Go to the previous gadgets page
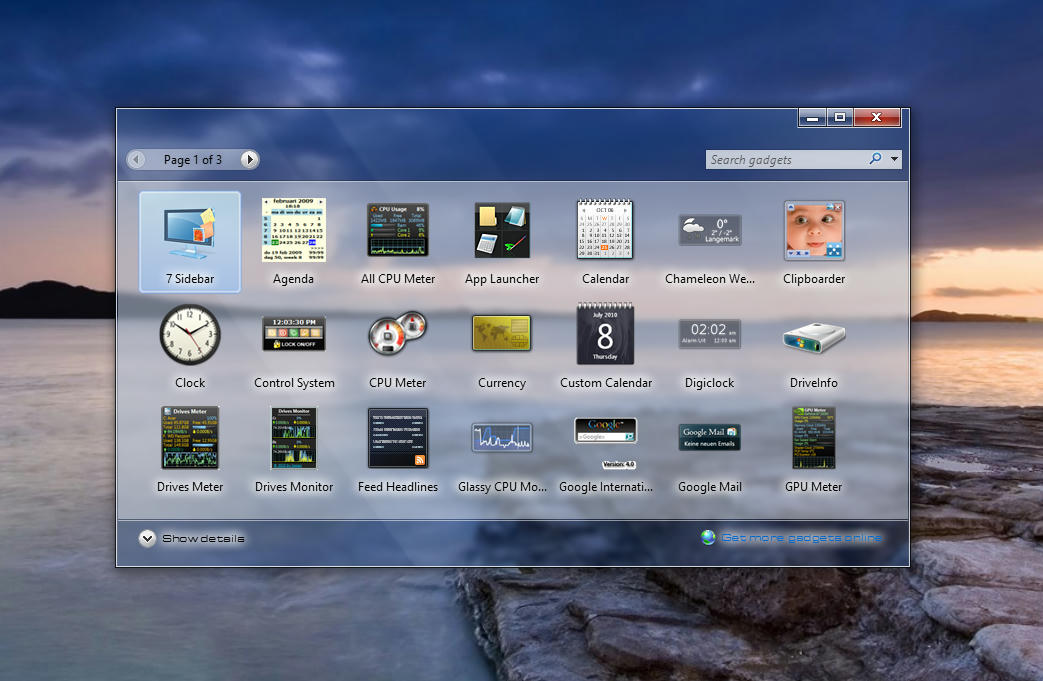The width and height of the screenshot is (1043, 681). (x=138, y=159)
